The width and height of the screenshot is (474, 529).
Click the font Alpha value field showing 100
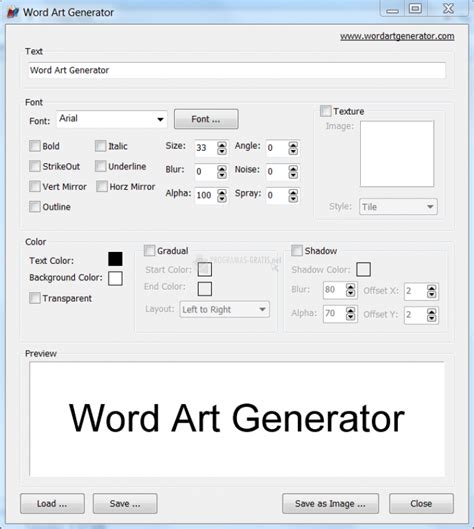(205, 195)
